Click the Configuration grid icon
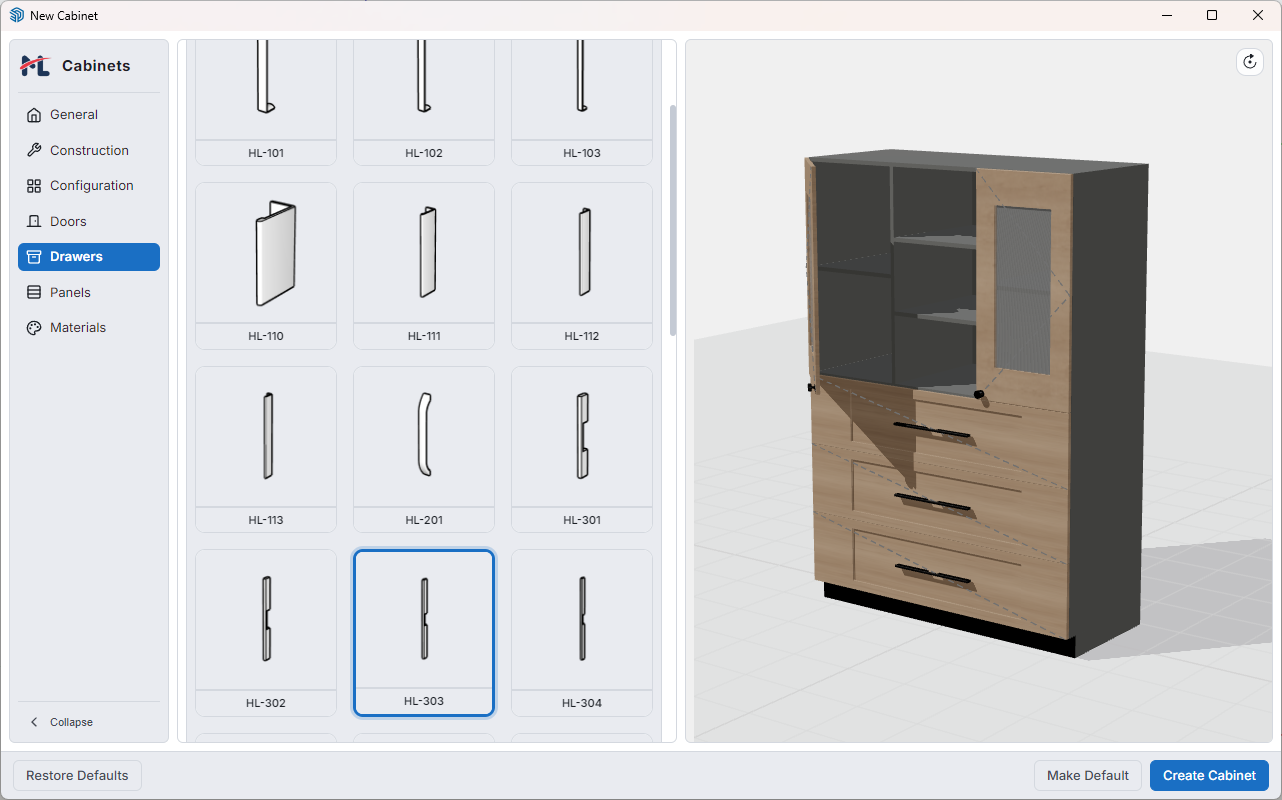Image resolution: width=1282 pixels, height=800 pixels. (34, 186)
